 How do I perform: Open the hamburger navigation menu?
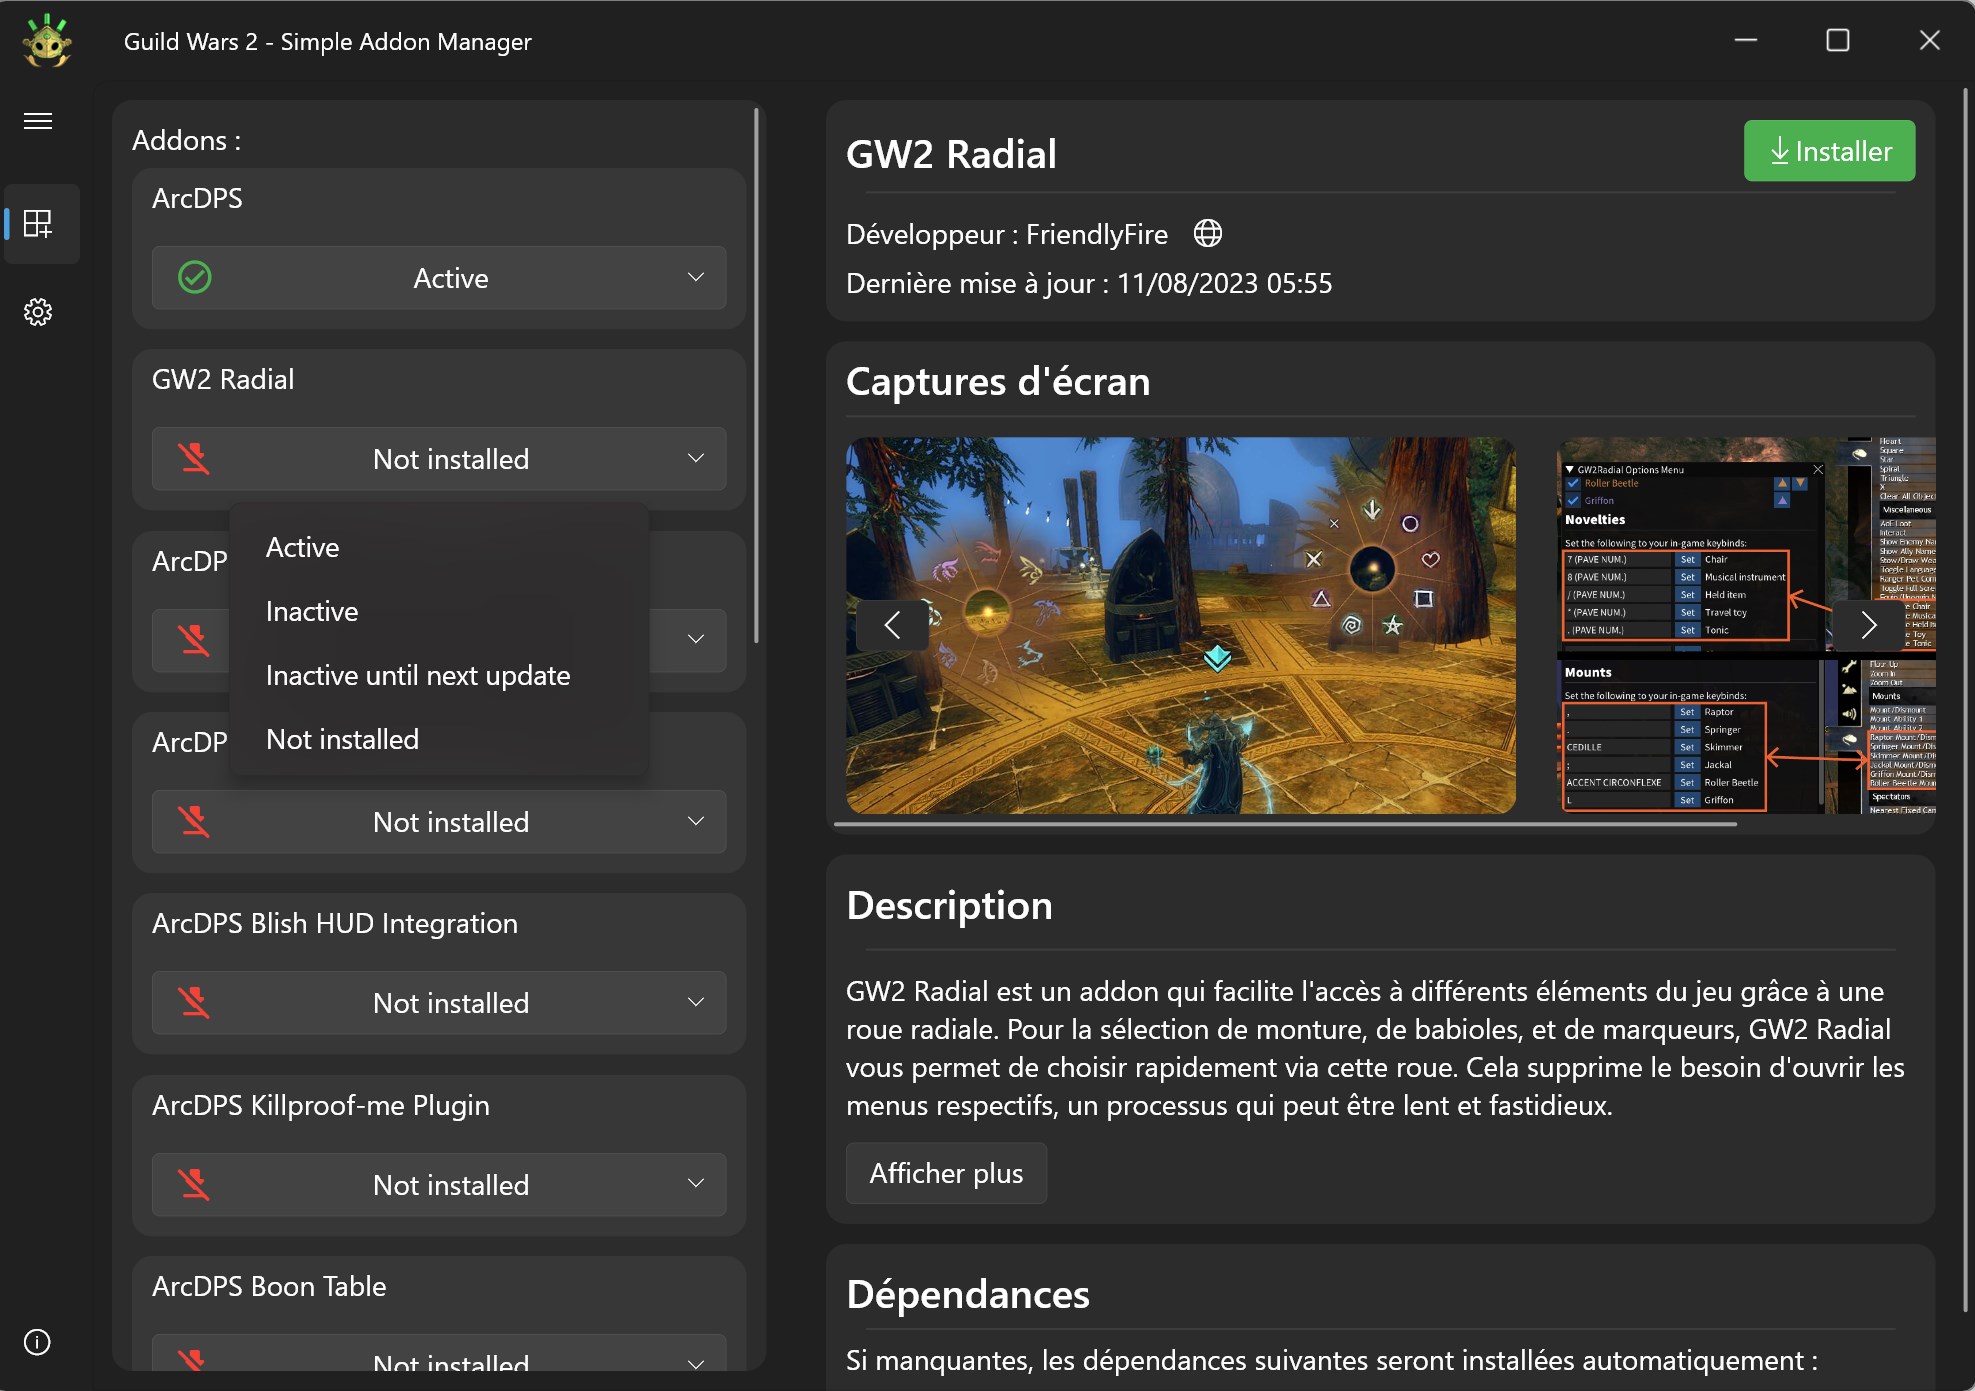38,121
